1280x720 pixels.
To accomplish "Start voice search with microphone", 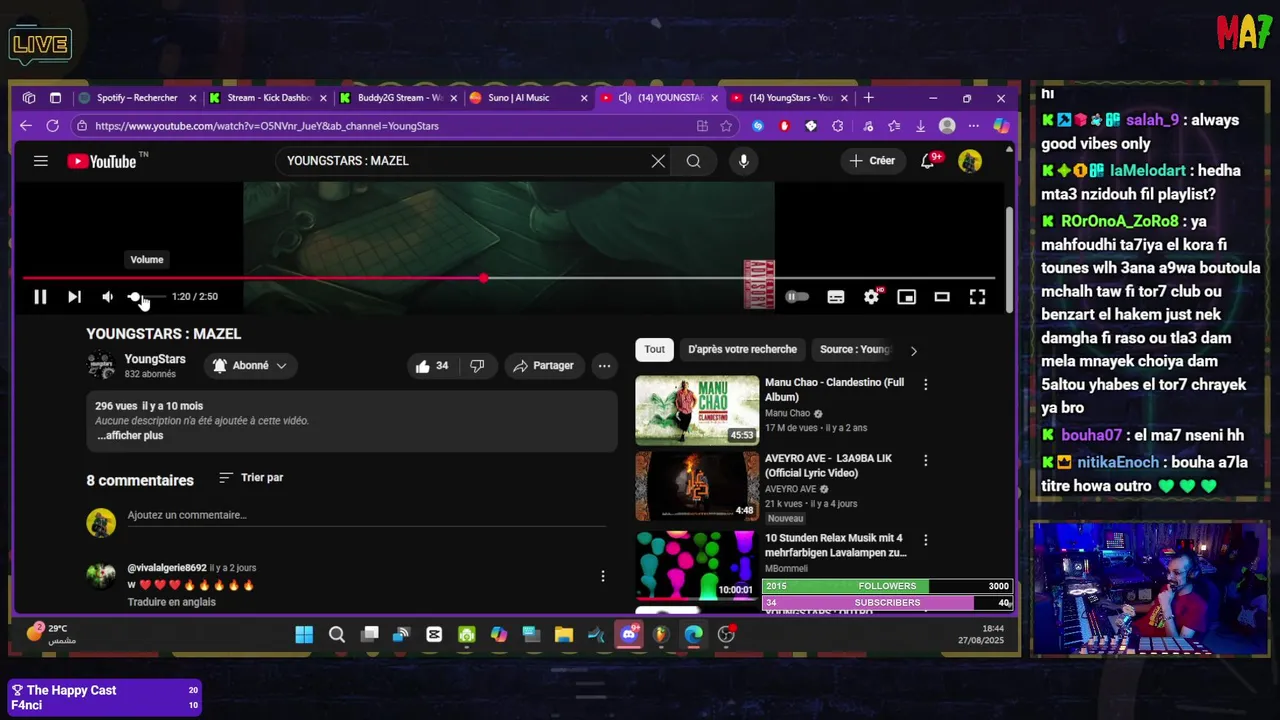I will pos(743,161).
